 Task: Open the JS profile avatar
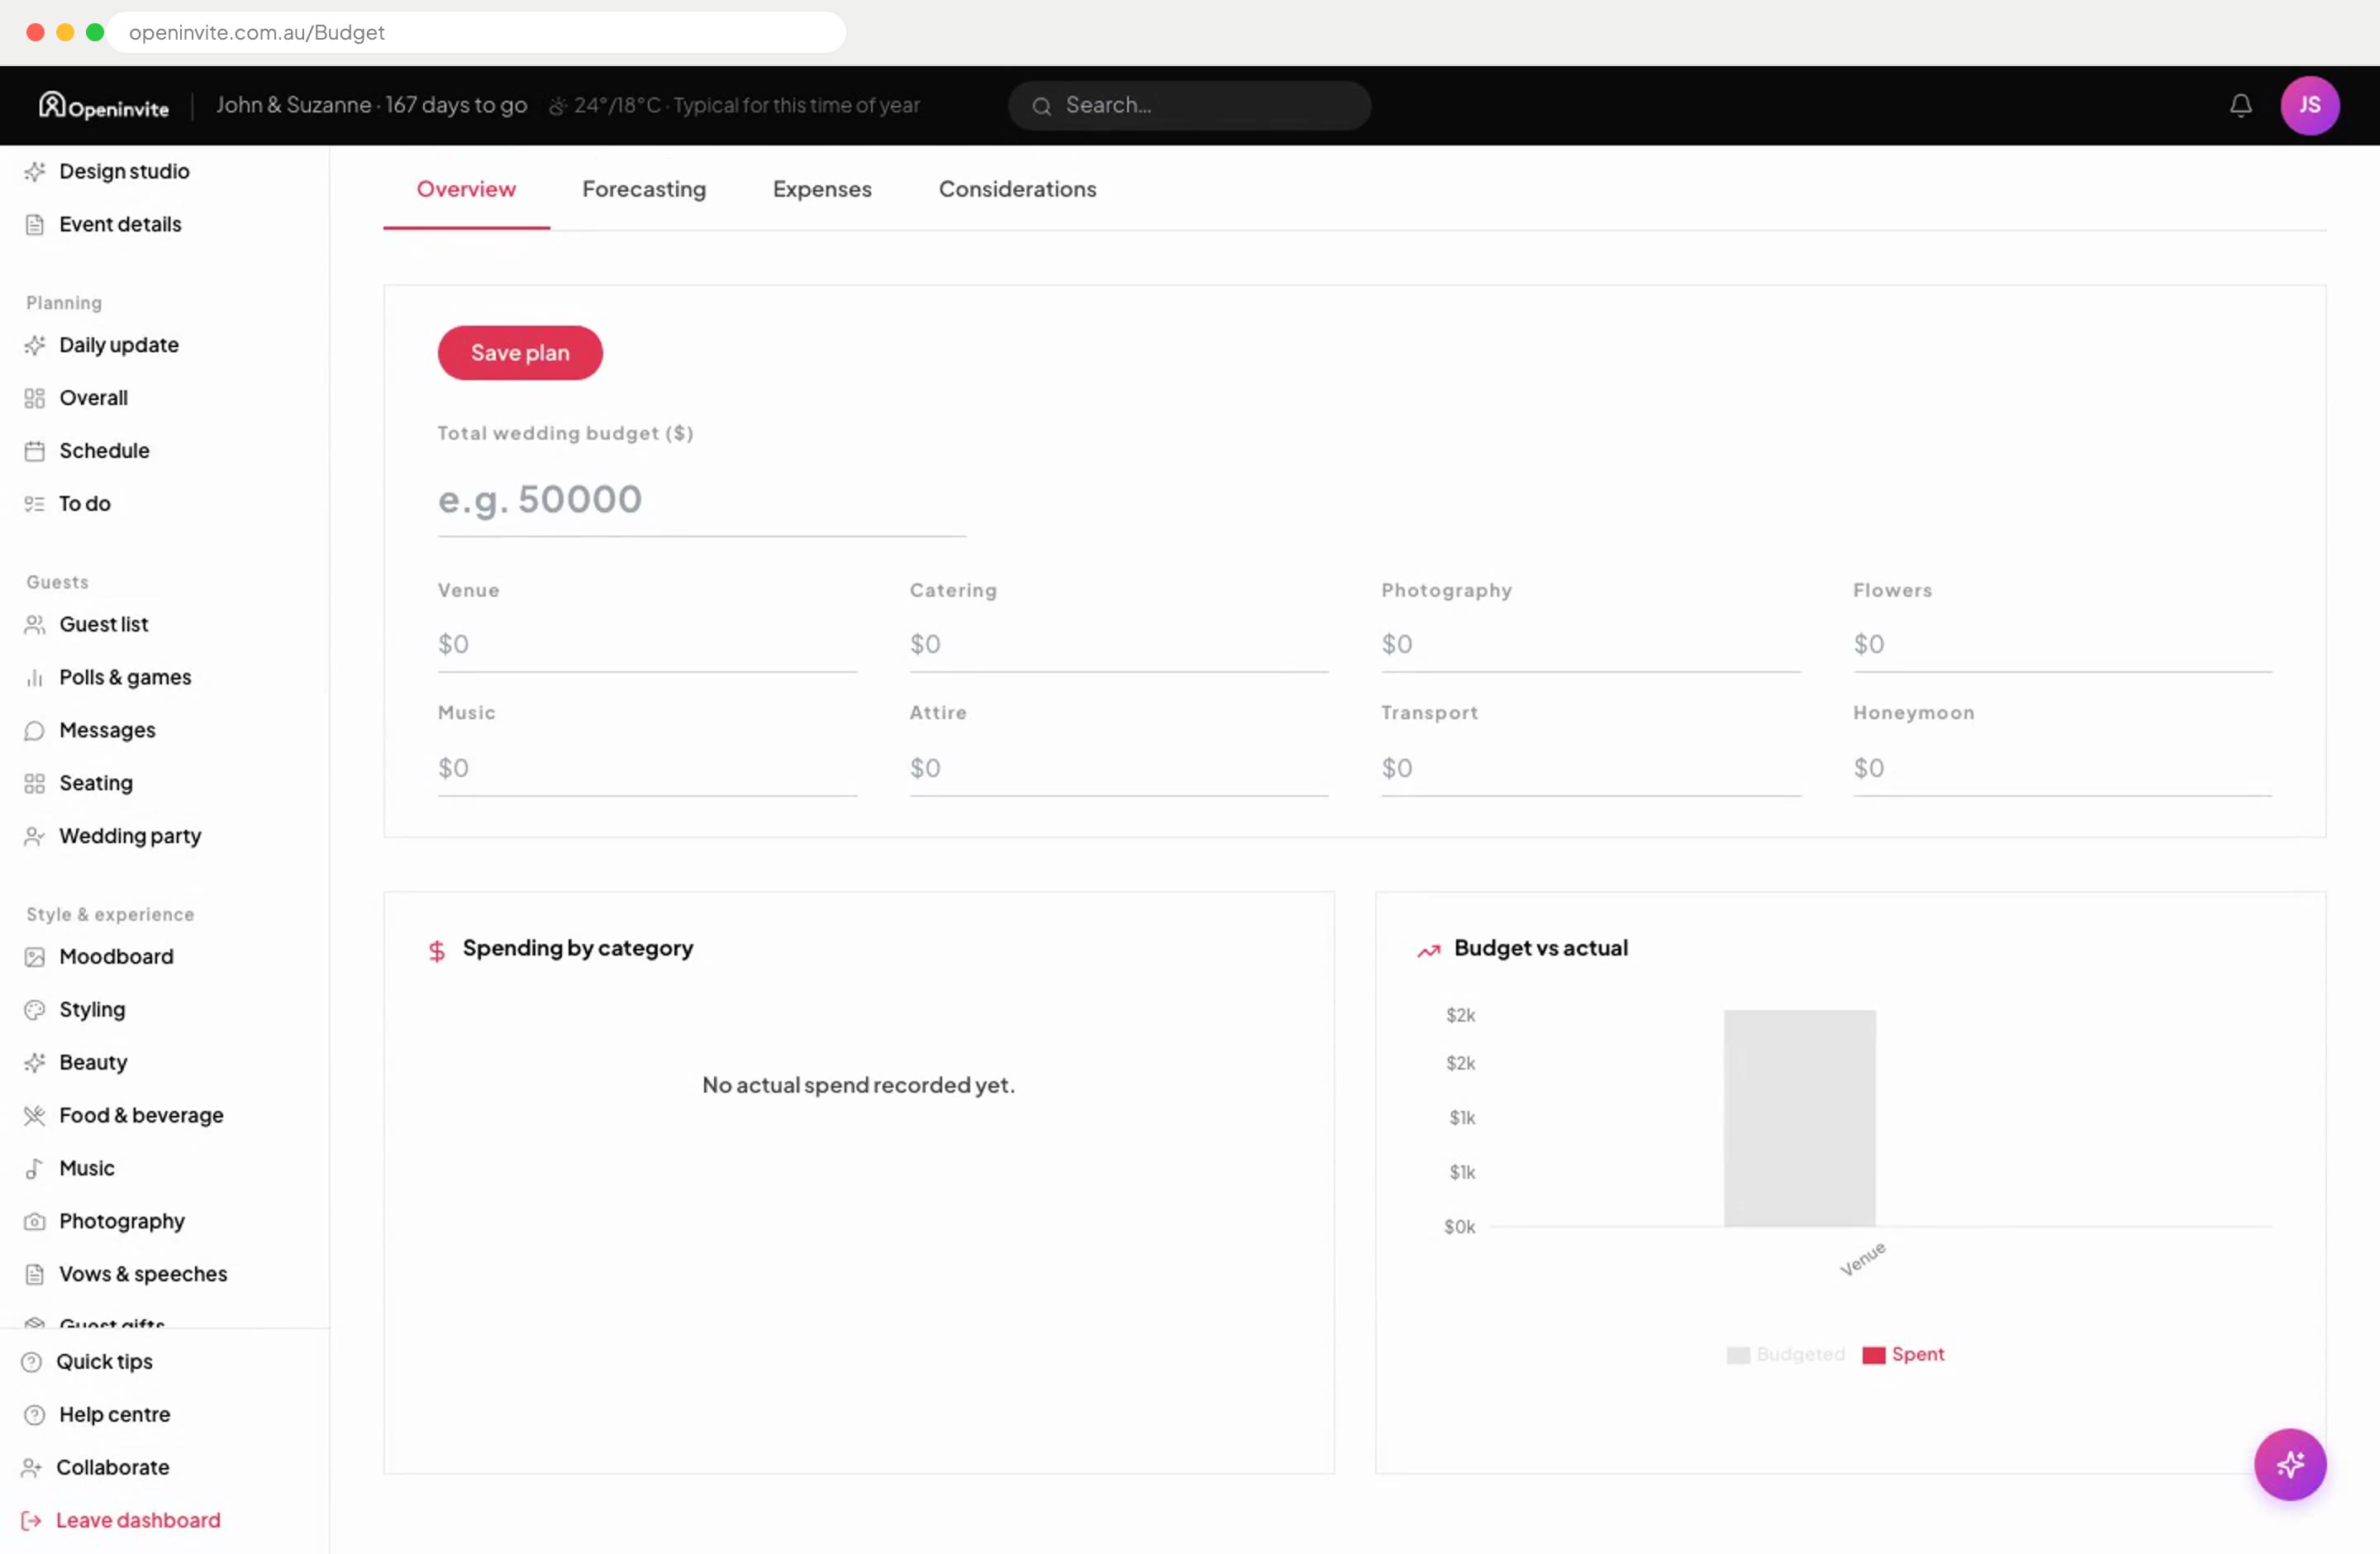(2309, 105)
